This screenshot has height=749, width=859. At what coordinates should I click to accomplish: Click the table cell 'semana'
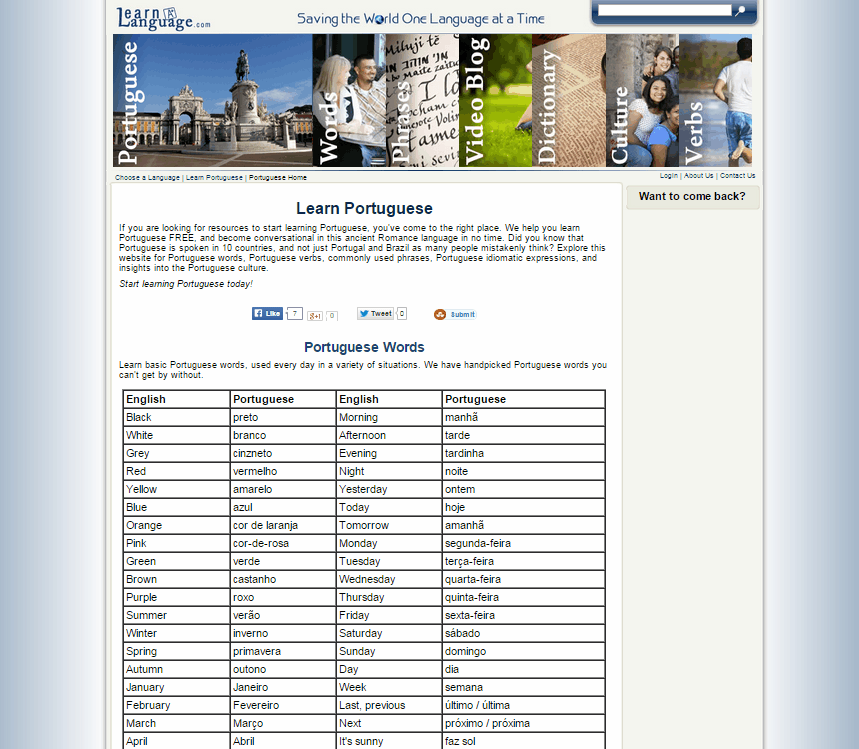tap(523, 689)
